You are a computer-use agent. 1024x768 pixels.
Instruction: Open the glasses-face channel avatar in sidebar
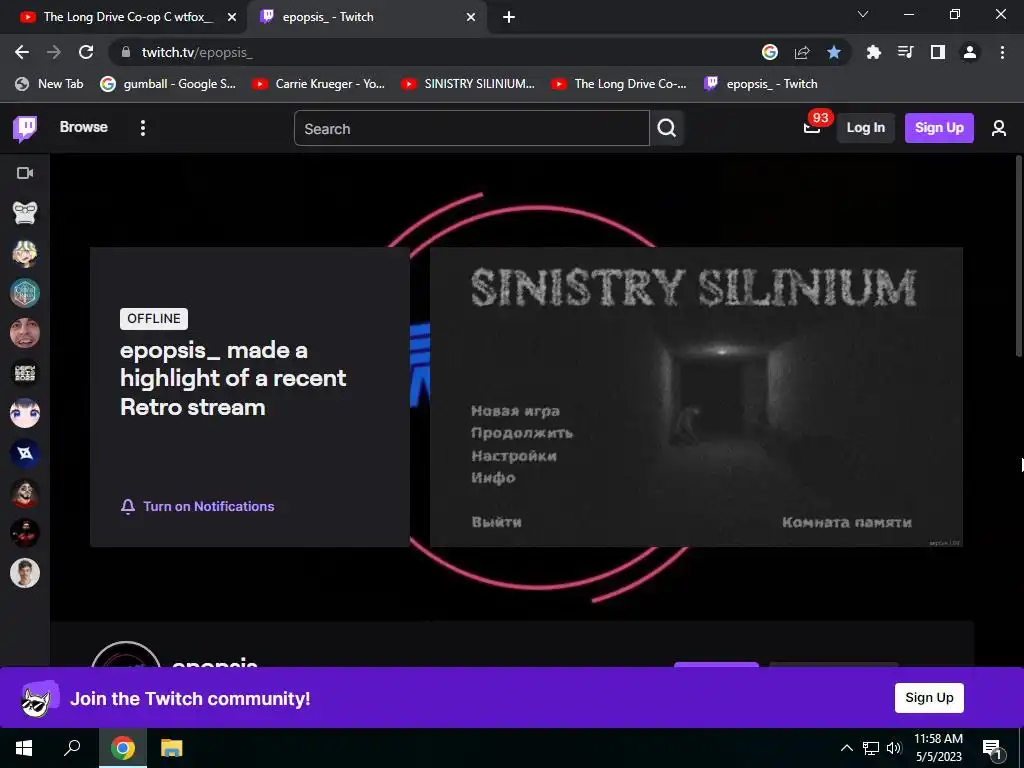pyautogui.click(x=25, y=213)
